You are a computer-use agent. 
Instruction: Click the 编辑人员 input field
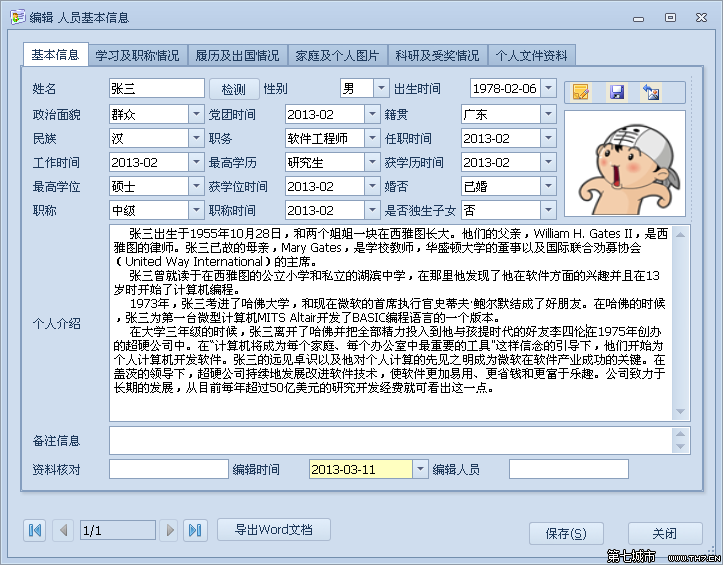569,470
